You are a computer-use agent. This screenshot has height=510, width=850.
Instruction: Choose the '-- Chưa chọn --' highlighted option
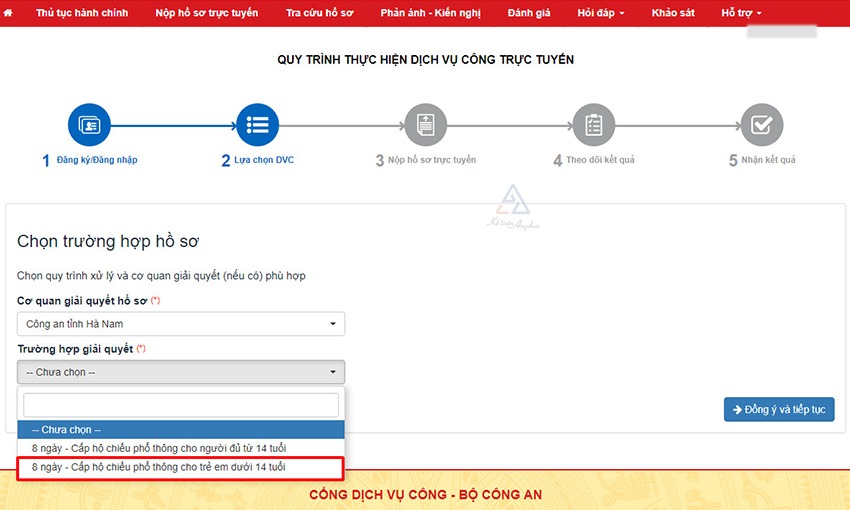pyautogui.click(x=181, y=429)
